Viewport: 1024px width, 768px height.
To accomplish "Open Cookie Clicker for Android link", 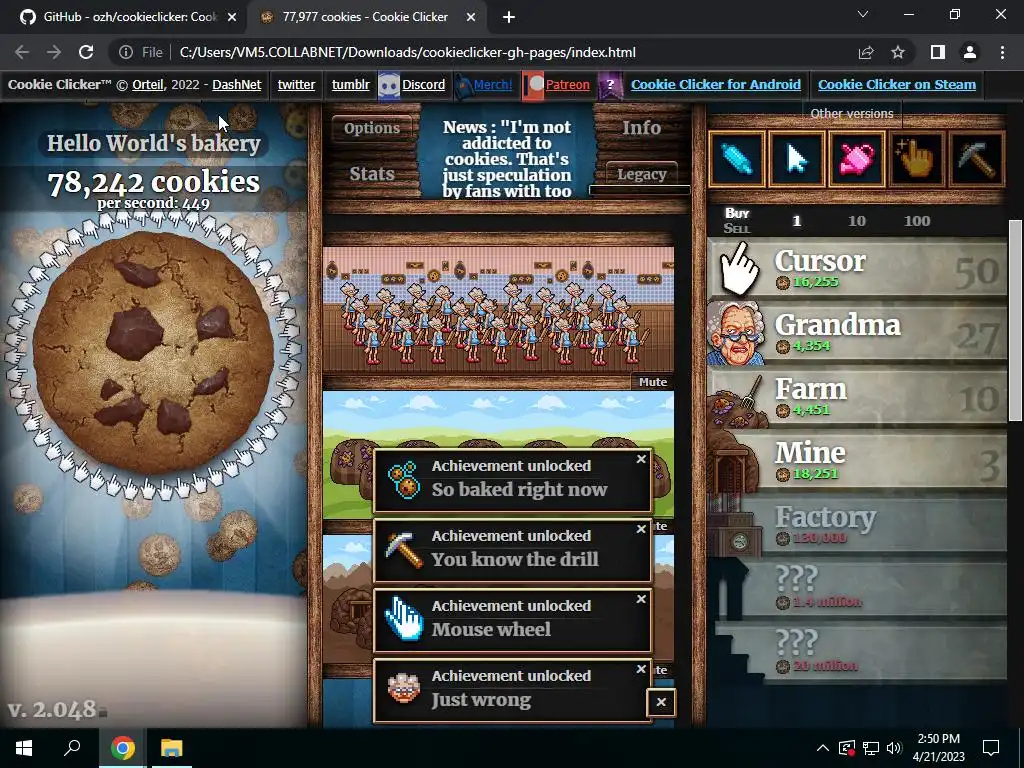I will click(715, 84).
